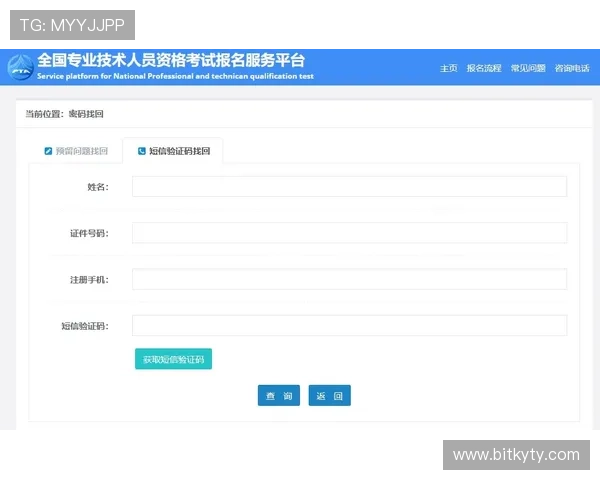
Task: Open the 报名流程 navigation link
Action: 484,68
